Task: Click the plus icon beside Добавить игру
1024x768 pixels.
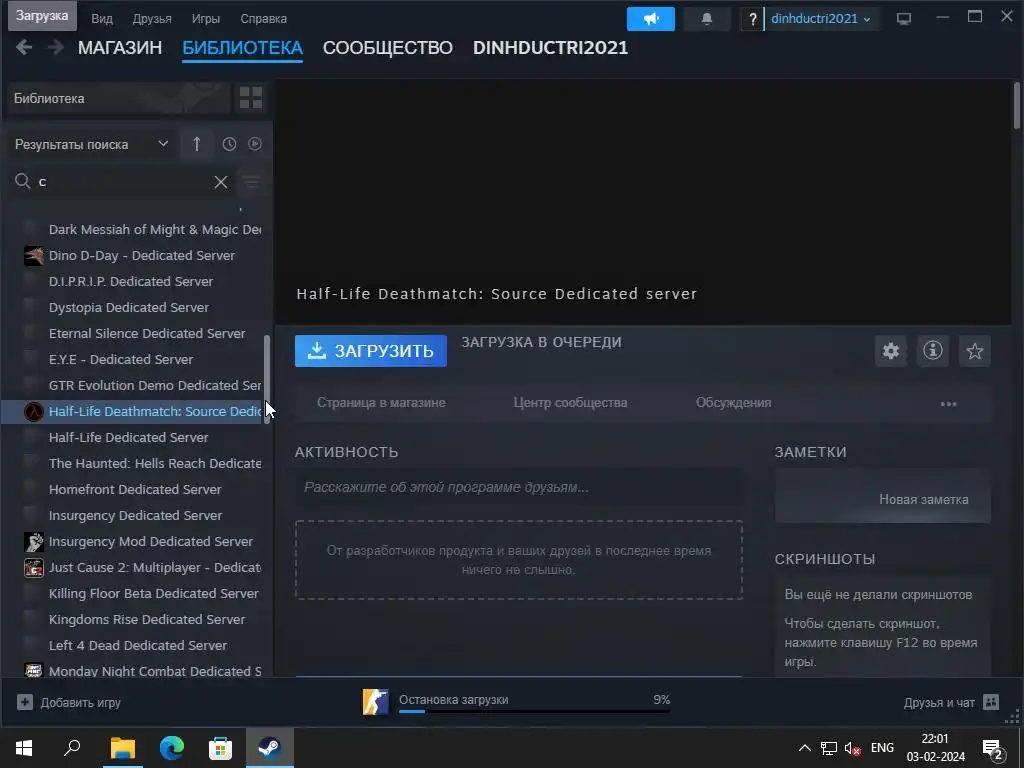Action: (x=25, y=703)
